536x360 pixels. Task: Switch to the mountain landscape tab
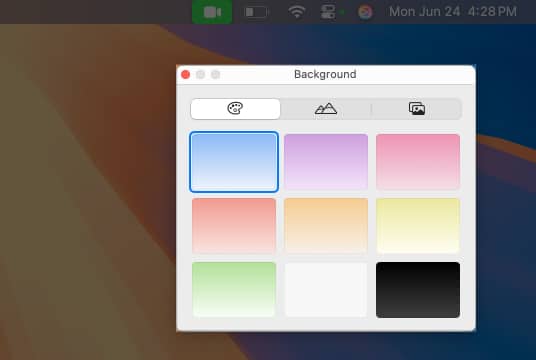click(x=325, y=109)
